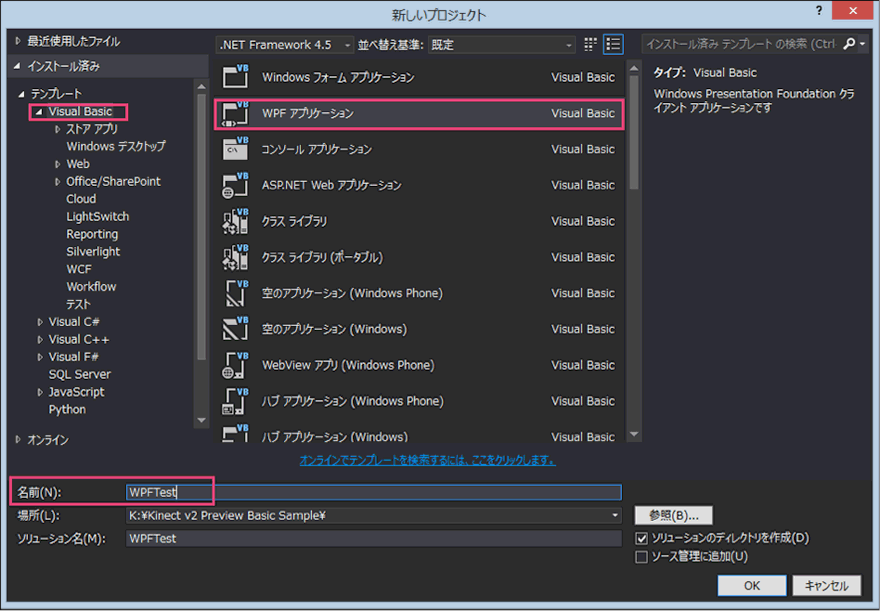Open the search options dropdown arrow

click(x=863, y=44)
